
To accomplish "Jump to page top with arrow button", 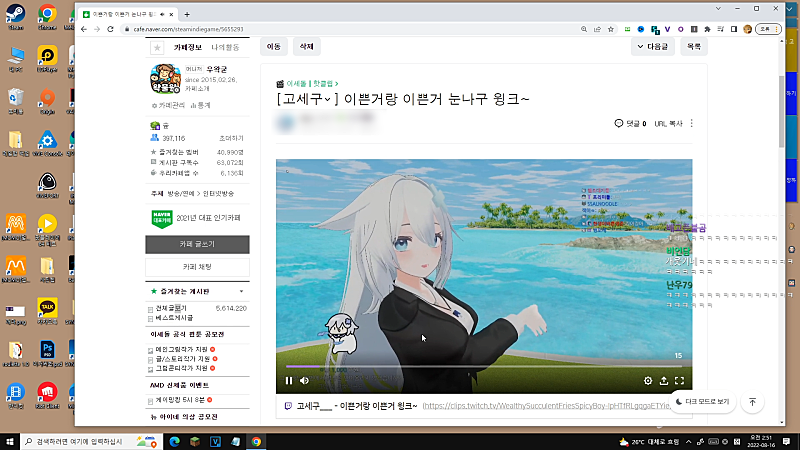I will [x=753, y=402].
